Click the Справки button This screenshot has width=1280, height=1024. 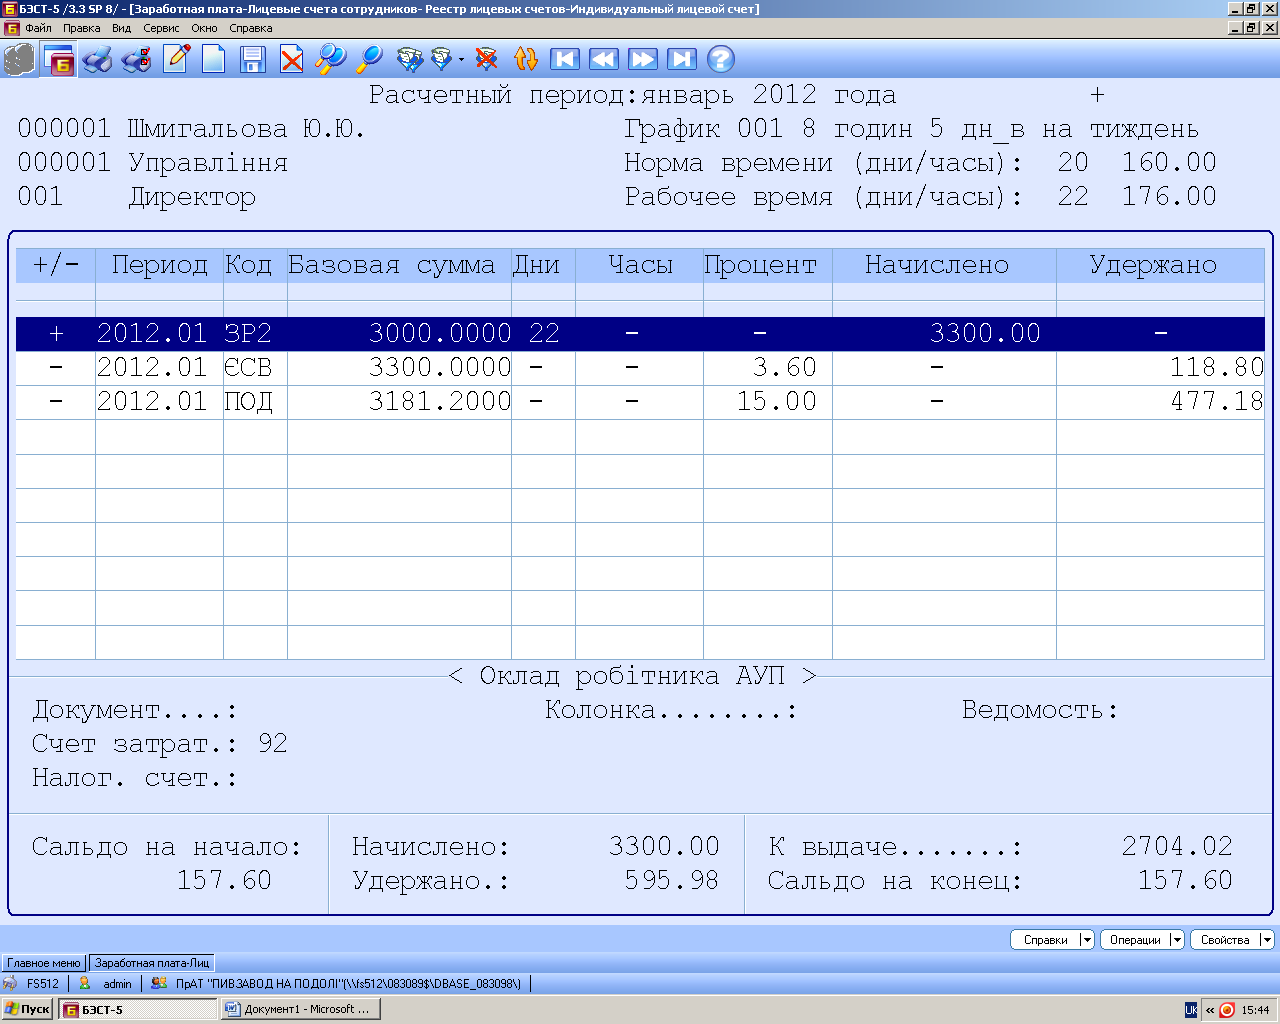(1045, 939)
